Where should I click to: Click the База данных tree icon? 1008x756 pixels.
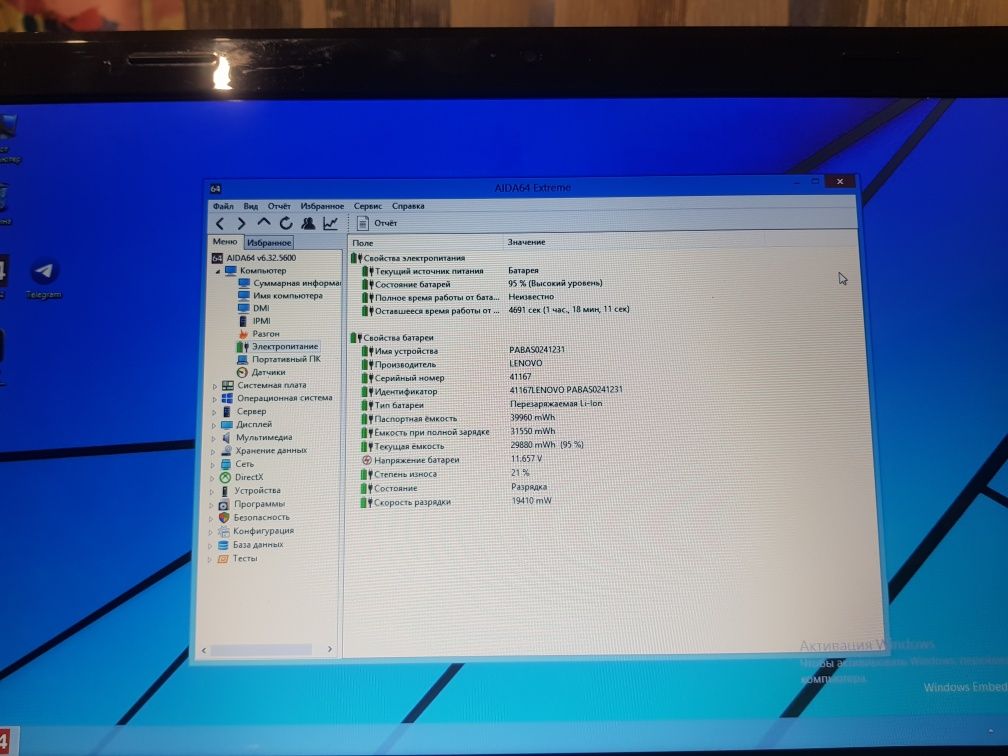tap(223, 545)
